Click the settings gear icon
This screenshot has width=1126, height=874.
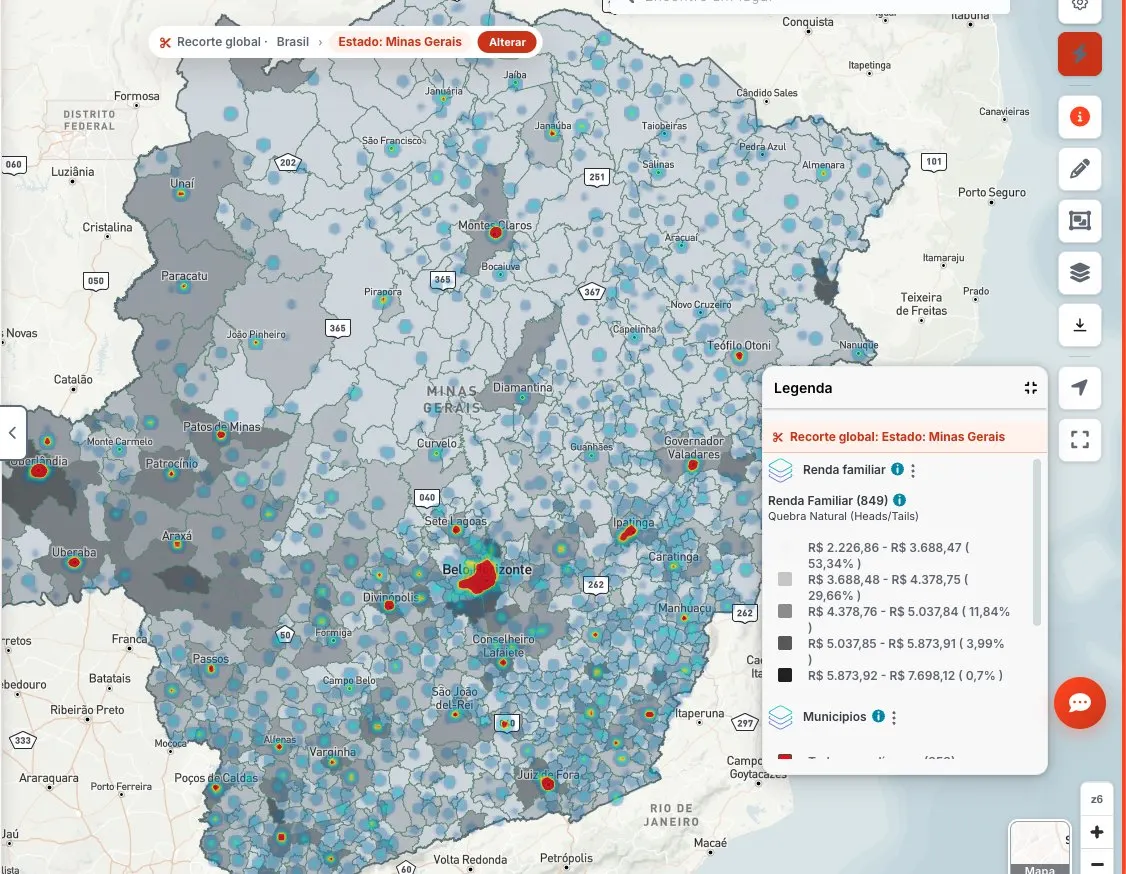pos(1079,4)
